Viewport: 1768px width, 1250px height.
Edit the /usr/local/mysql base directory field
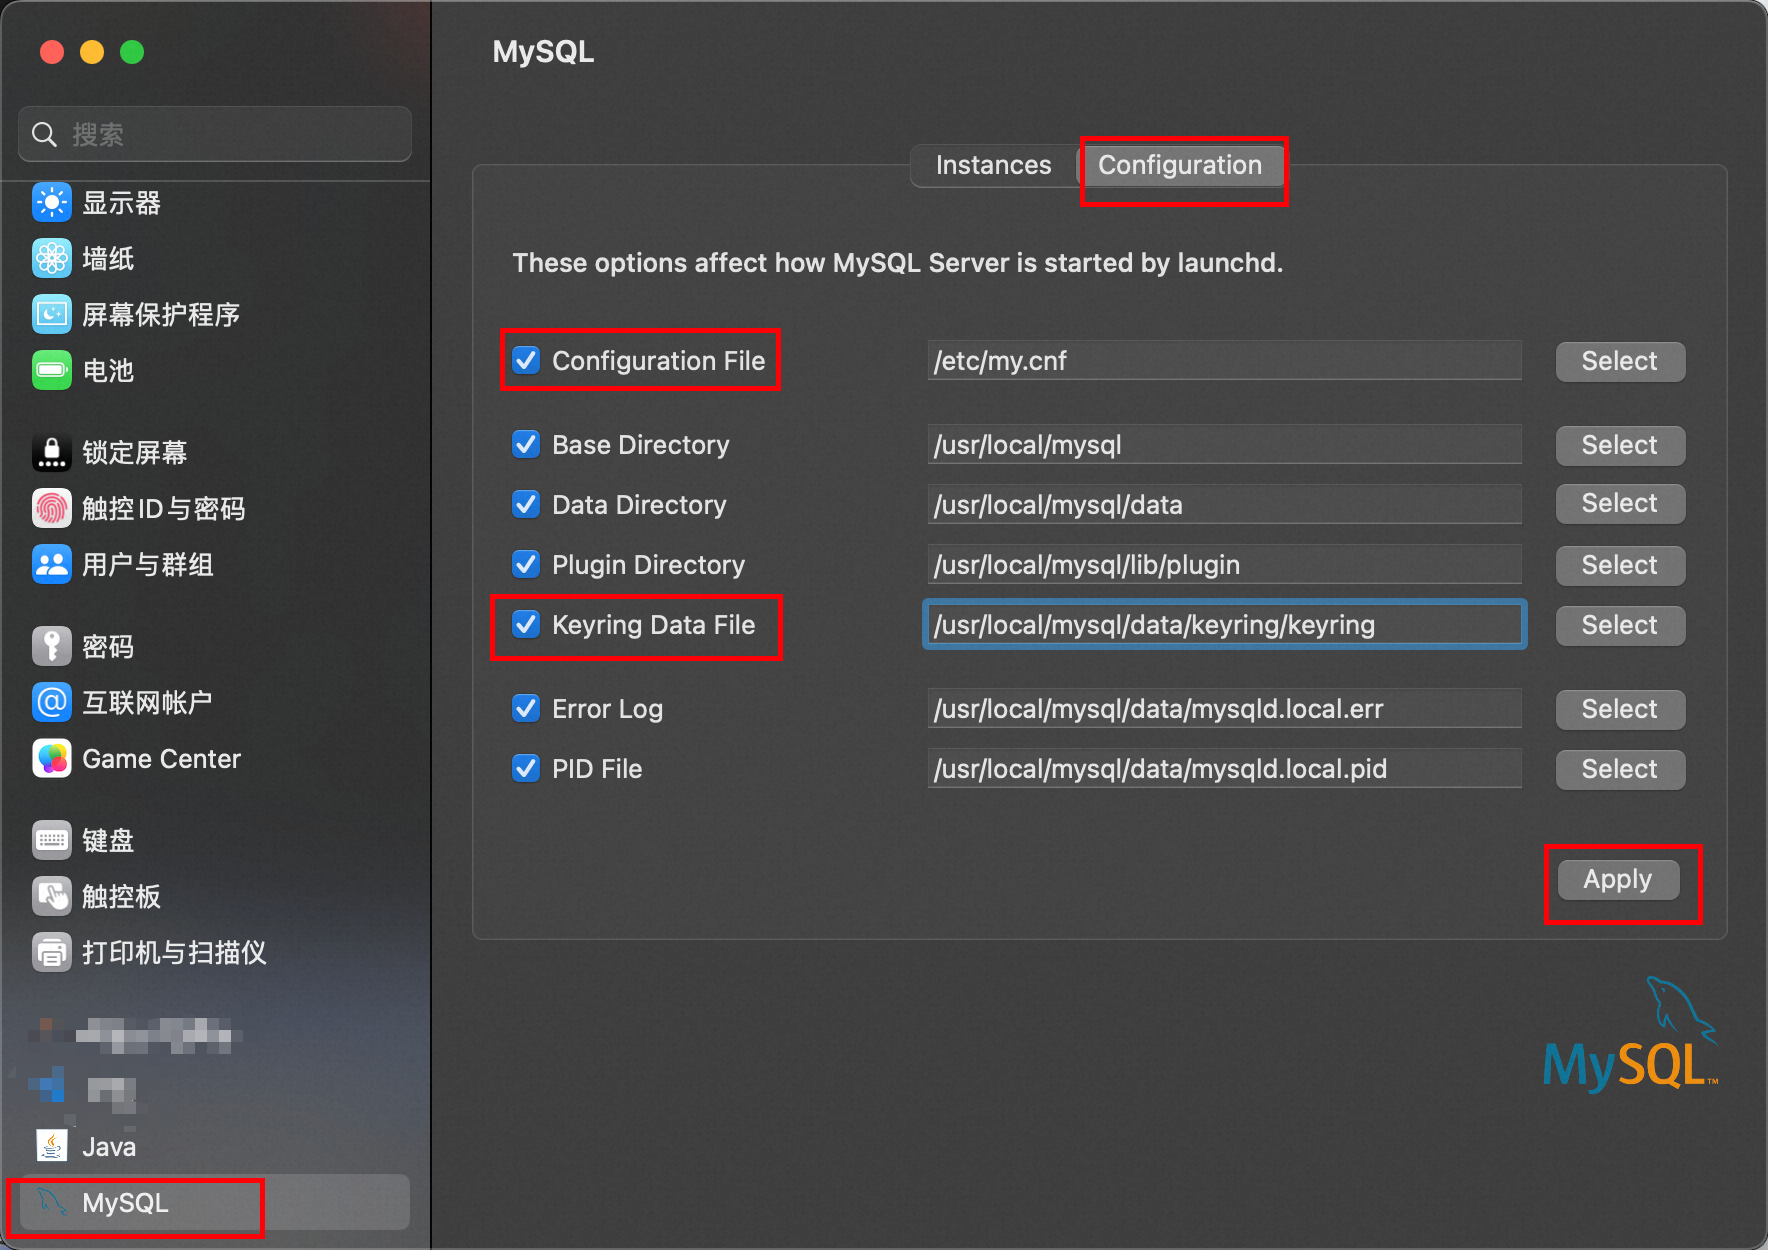[1224, 445]
